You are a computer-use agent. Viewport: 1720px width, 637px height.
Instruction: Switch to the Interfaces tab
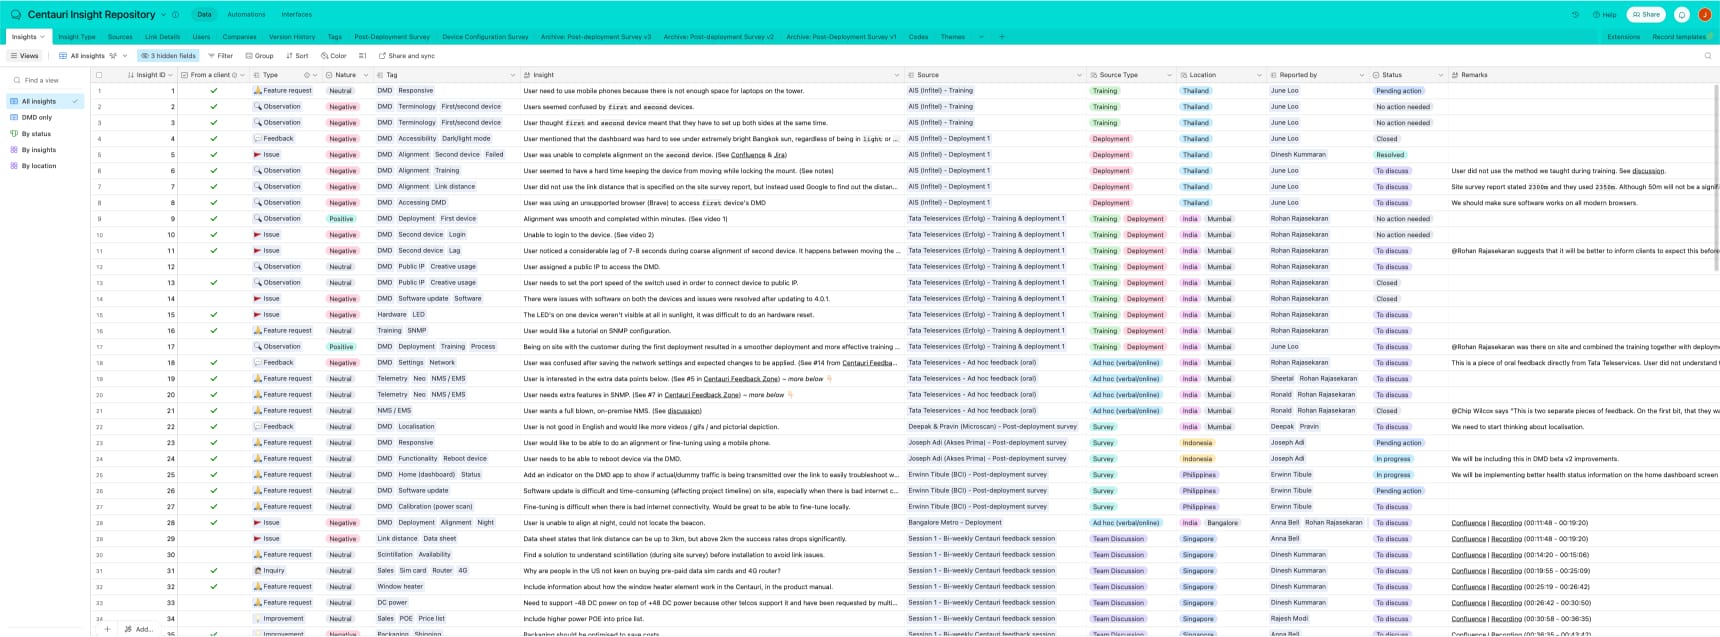(x=296, y=15)
